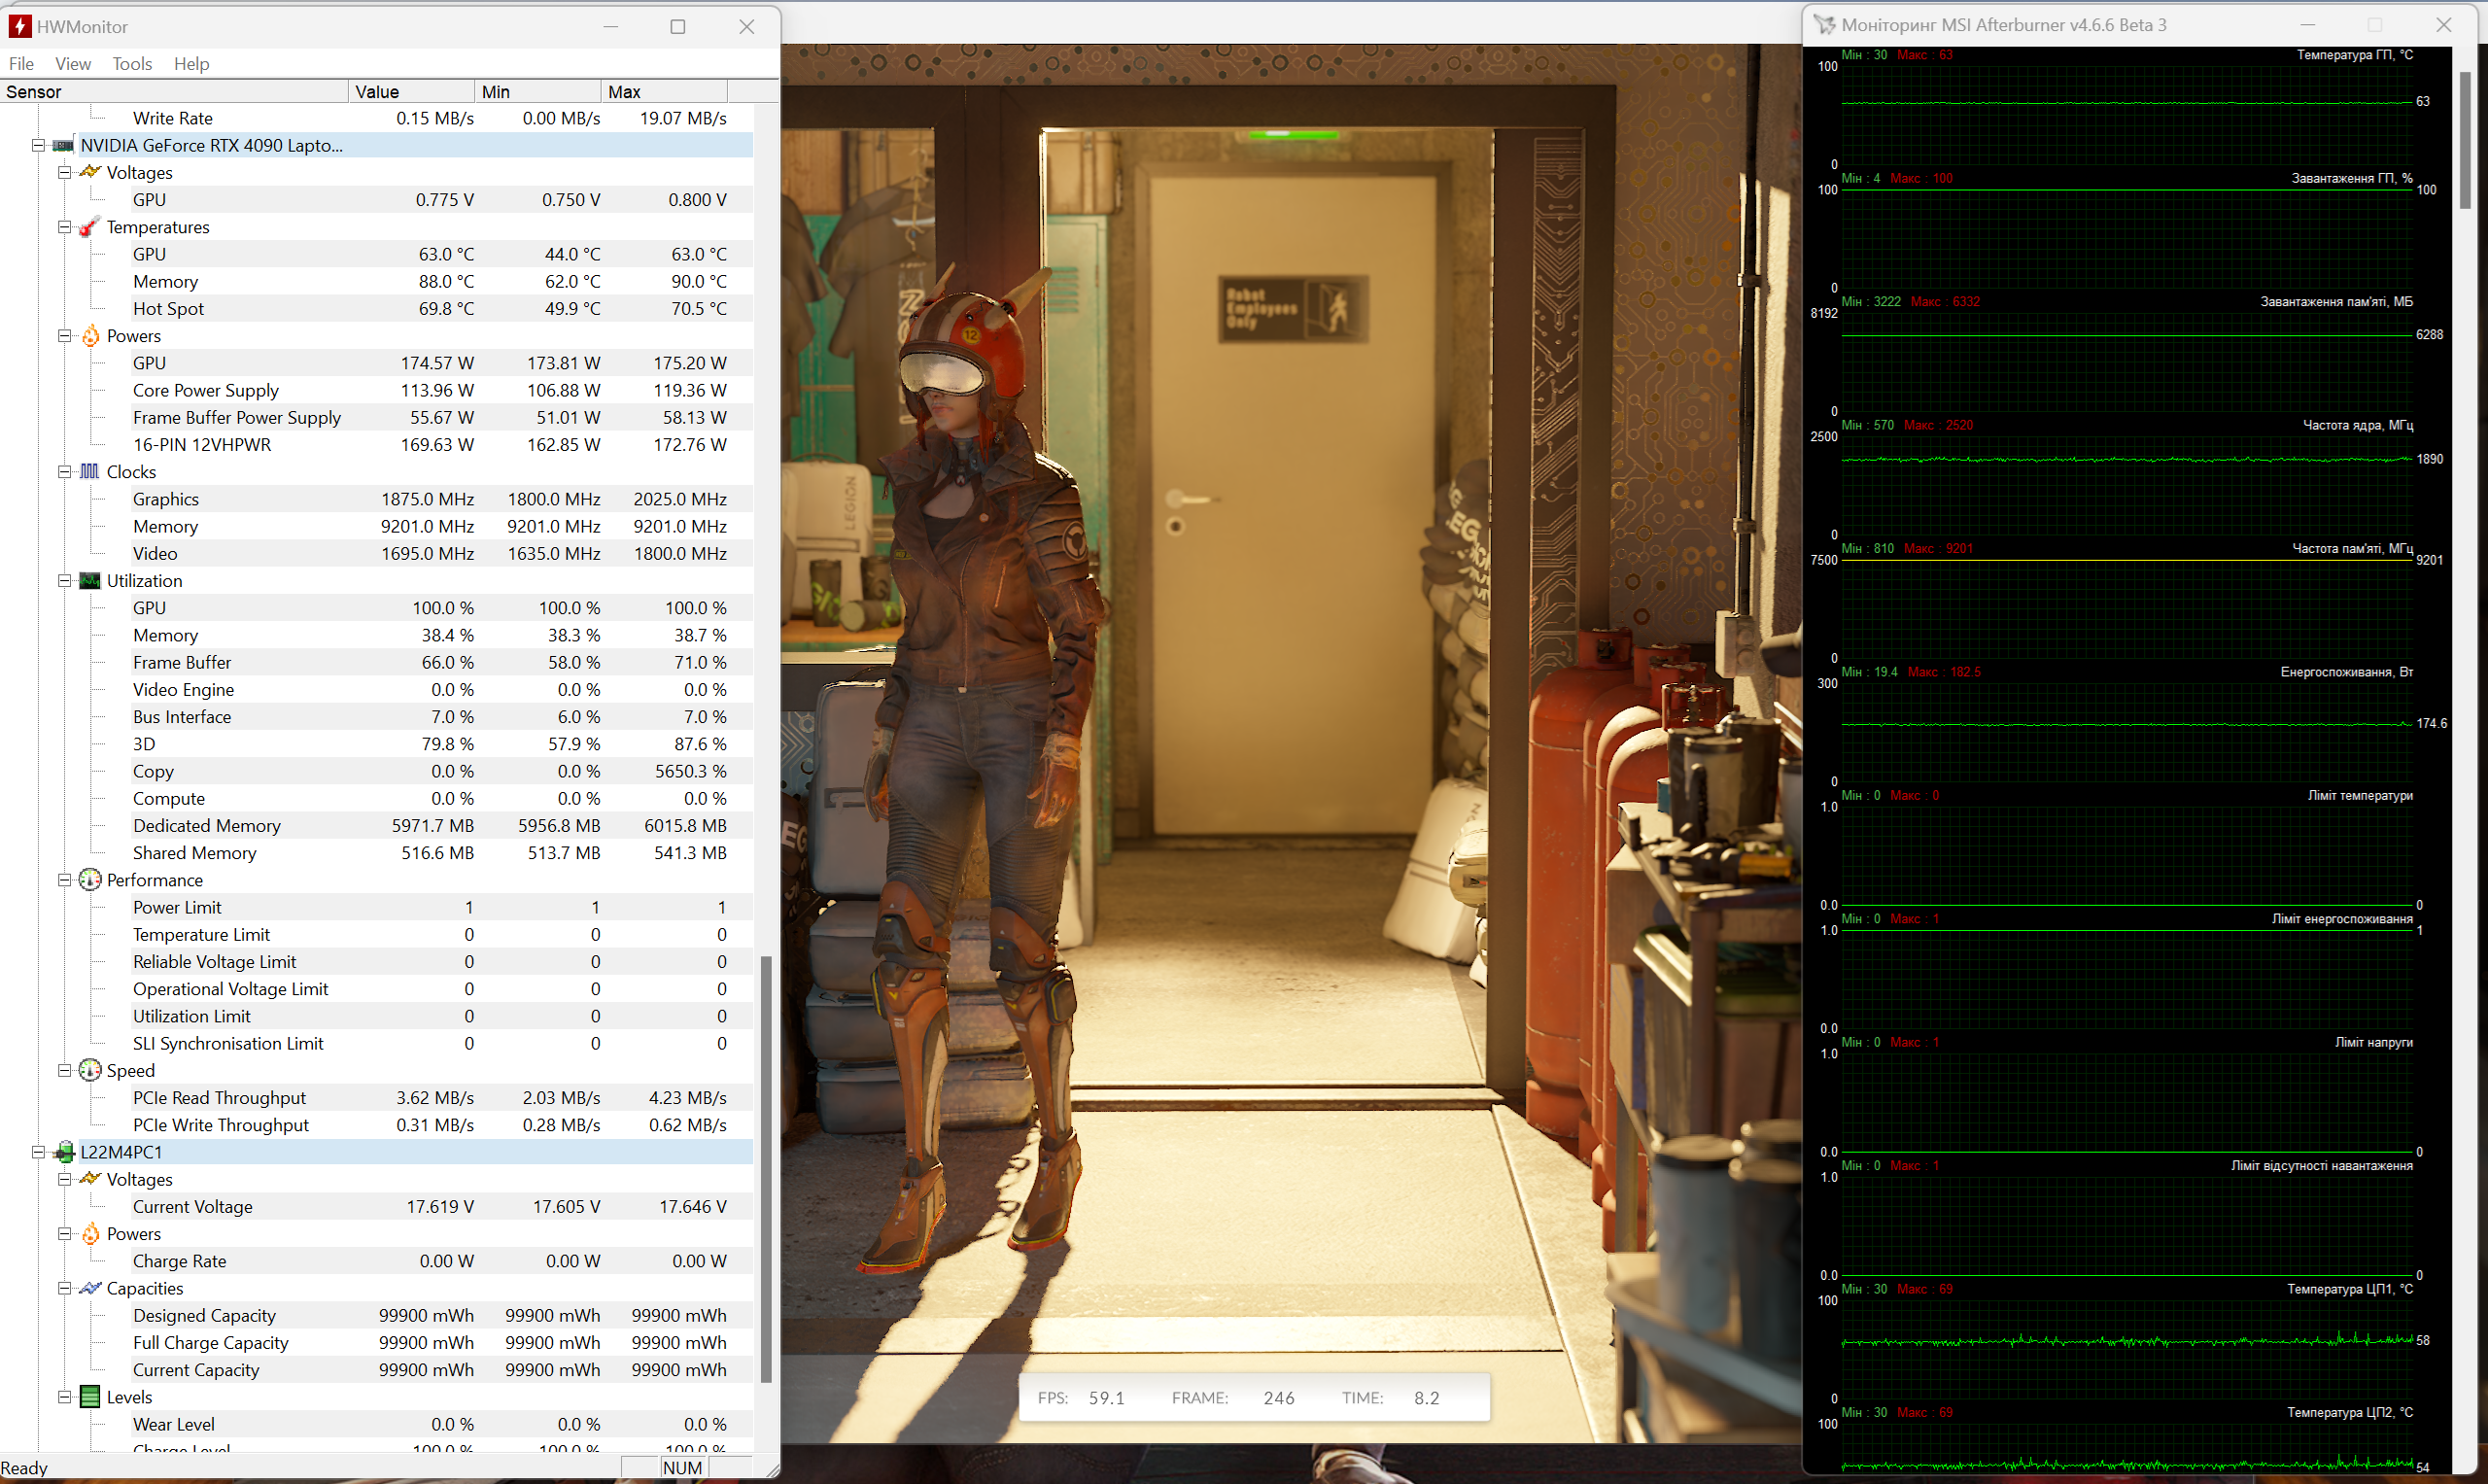2488x1484 pixels.
Task: Click the MSI Afterburner title bar icon
Action: (x=1825, y=25)
